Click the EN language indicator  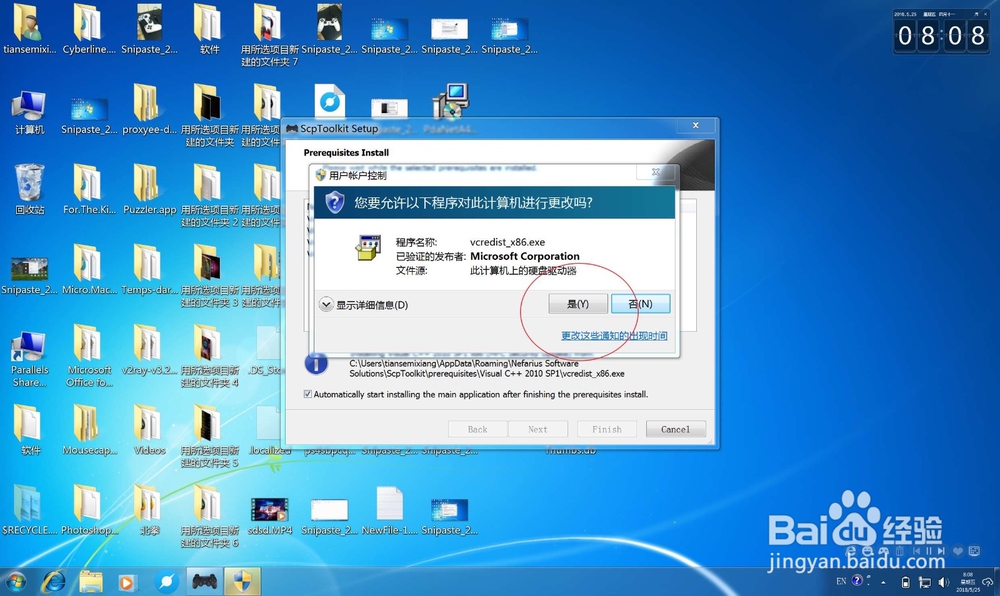point(841,581)
